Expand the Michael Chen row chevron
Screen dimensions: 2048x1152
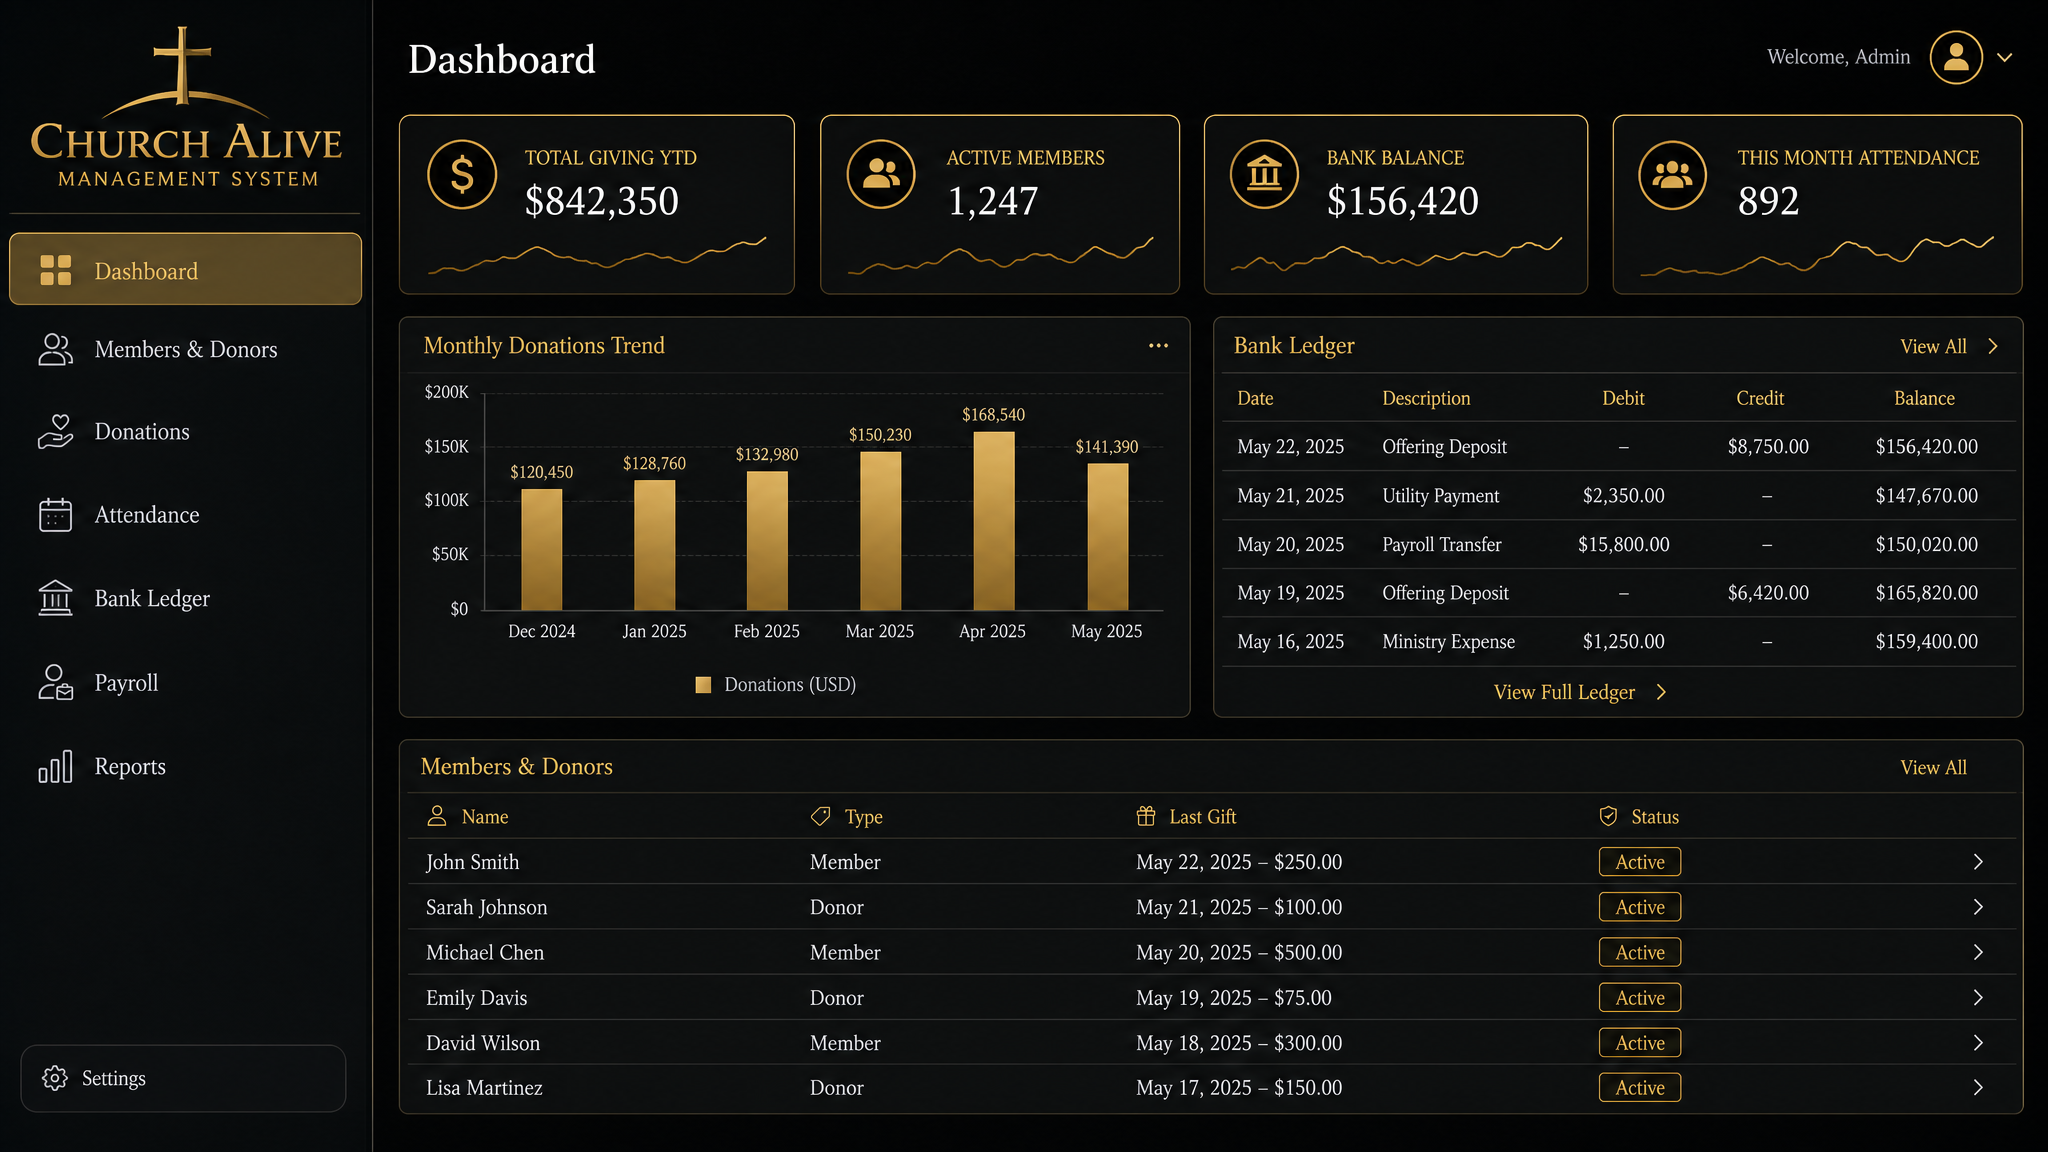tap(1978, 952)
